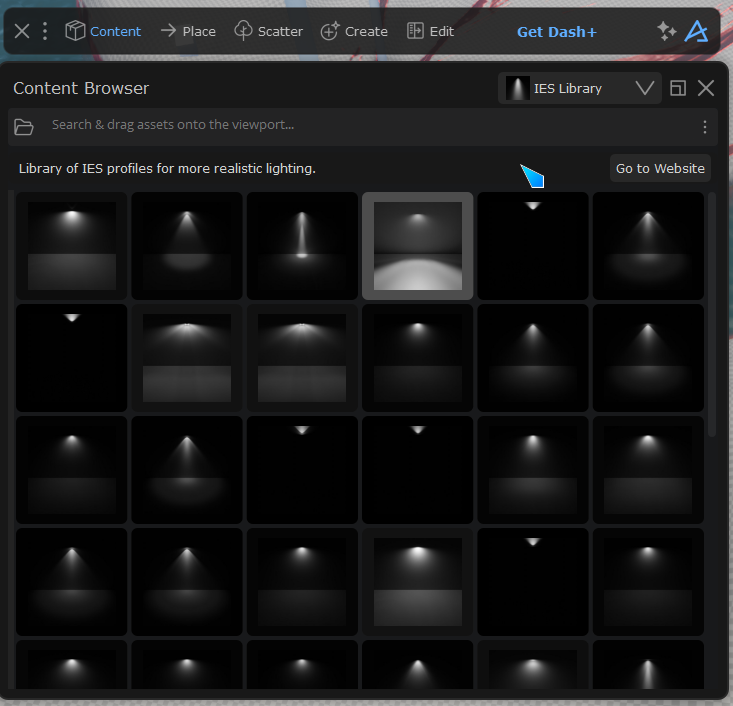Click the Content cube icon

[75, 31]
